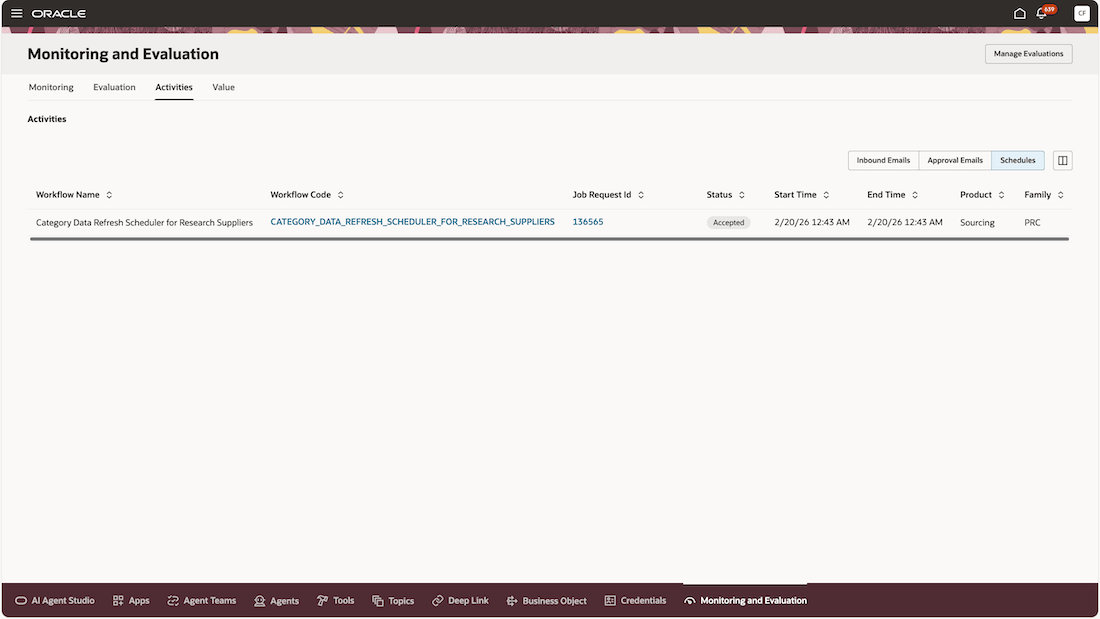
Task: Open Agents in bottom navigation
Action: 276,601
